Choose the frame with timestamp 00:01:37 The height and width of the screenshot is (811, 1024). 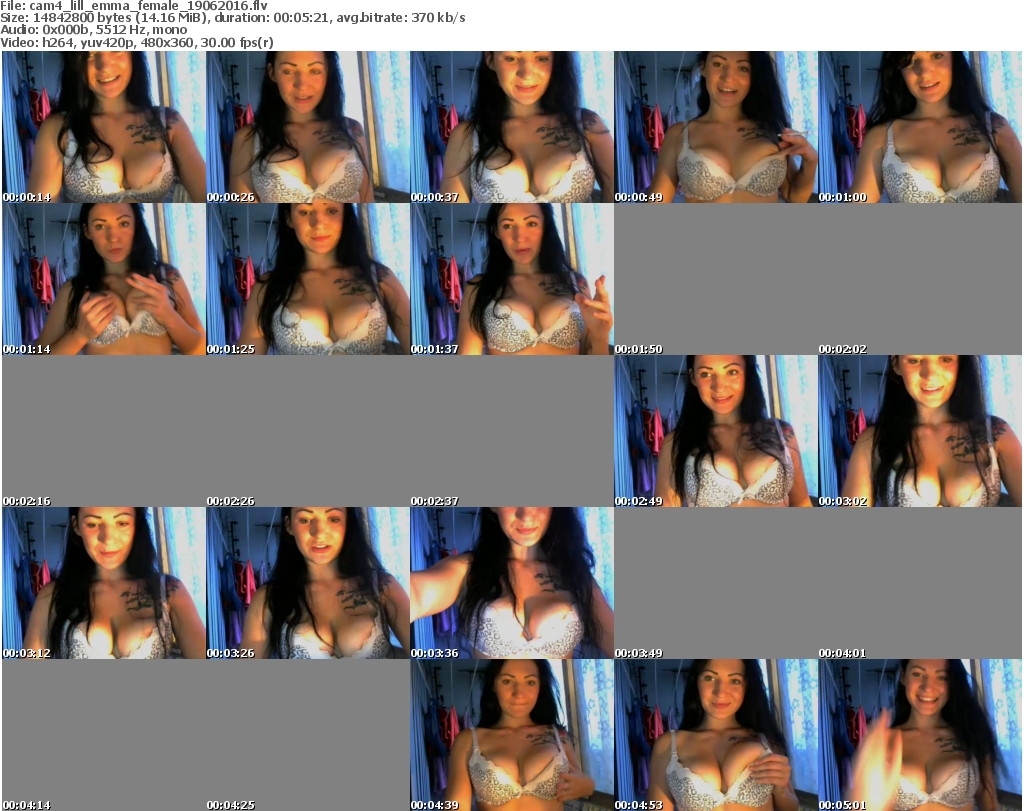511,279
